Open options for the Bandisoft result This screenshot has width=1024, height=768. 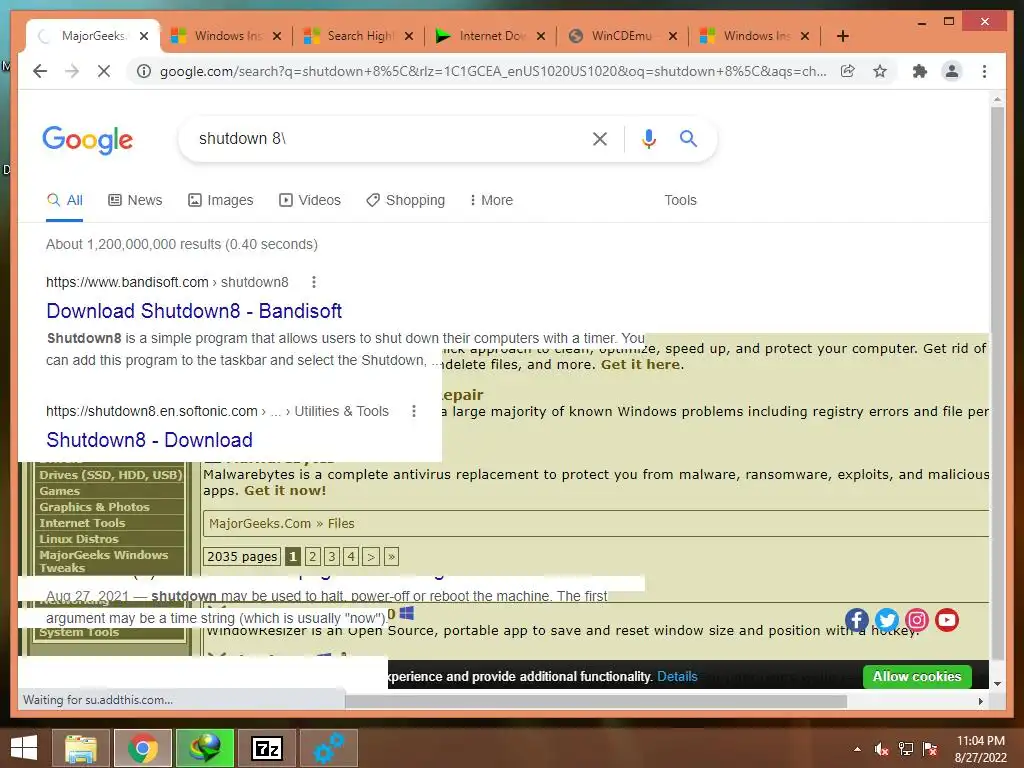(x=313, y=282)
